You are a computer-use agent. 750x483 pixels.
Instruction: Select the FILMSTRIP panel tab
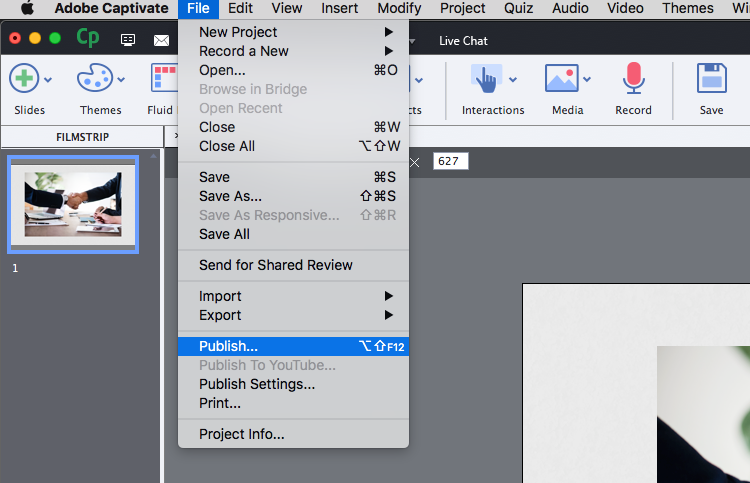(82, 137)
